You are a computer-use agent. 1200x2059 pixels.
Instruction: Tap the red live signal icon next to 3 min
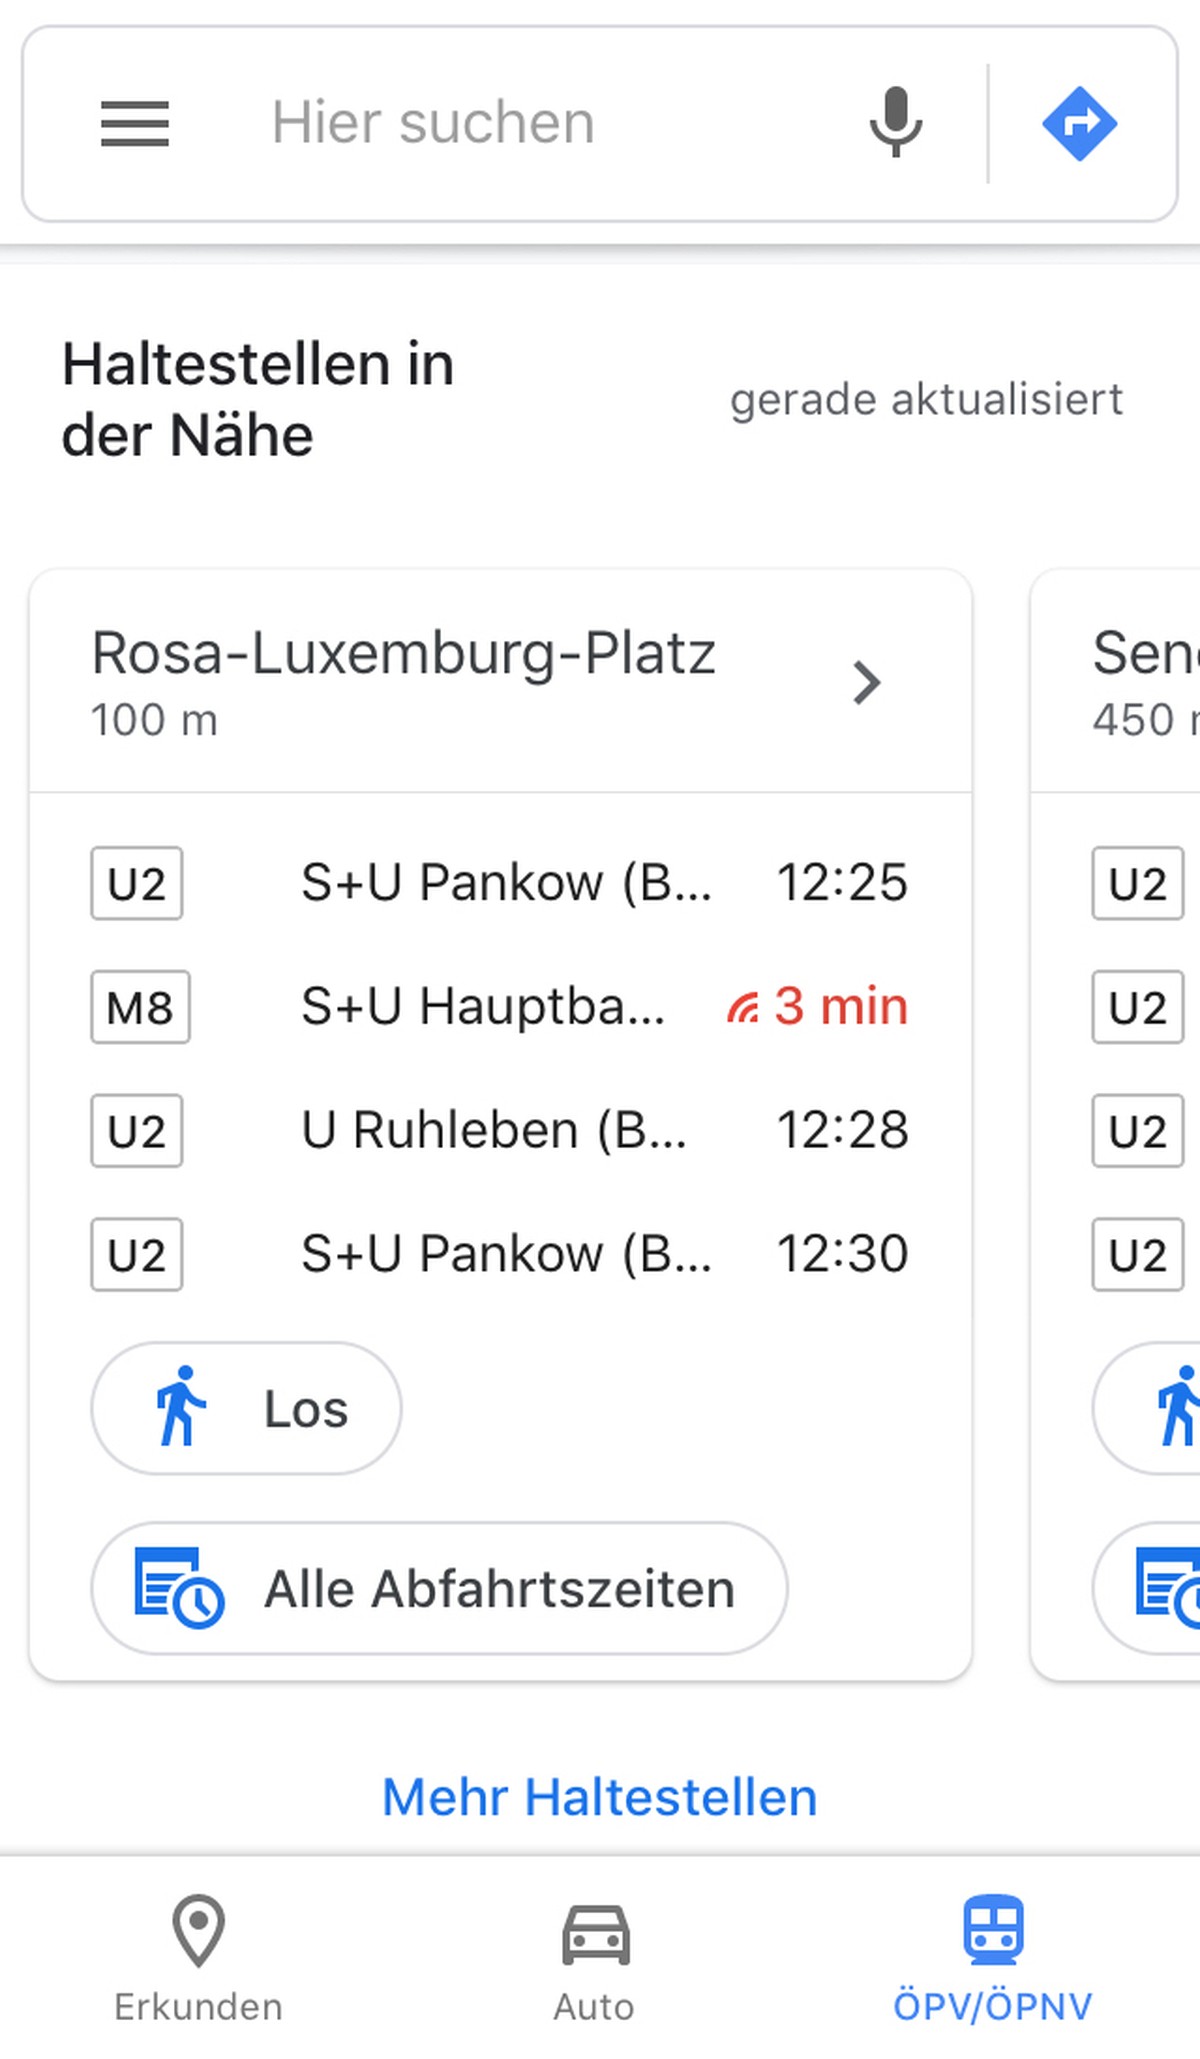click(743, 1007)
